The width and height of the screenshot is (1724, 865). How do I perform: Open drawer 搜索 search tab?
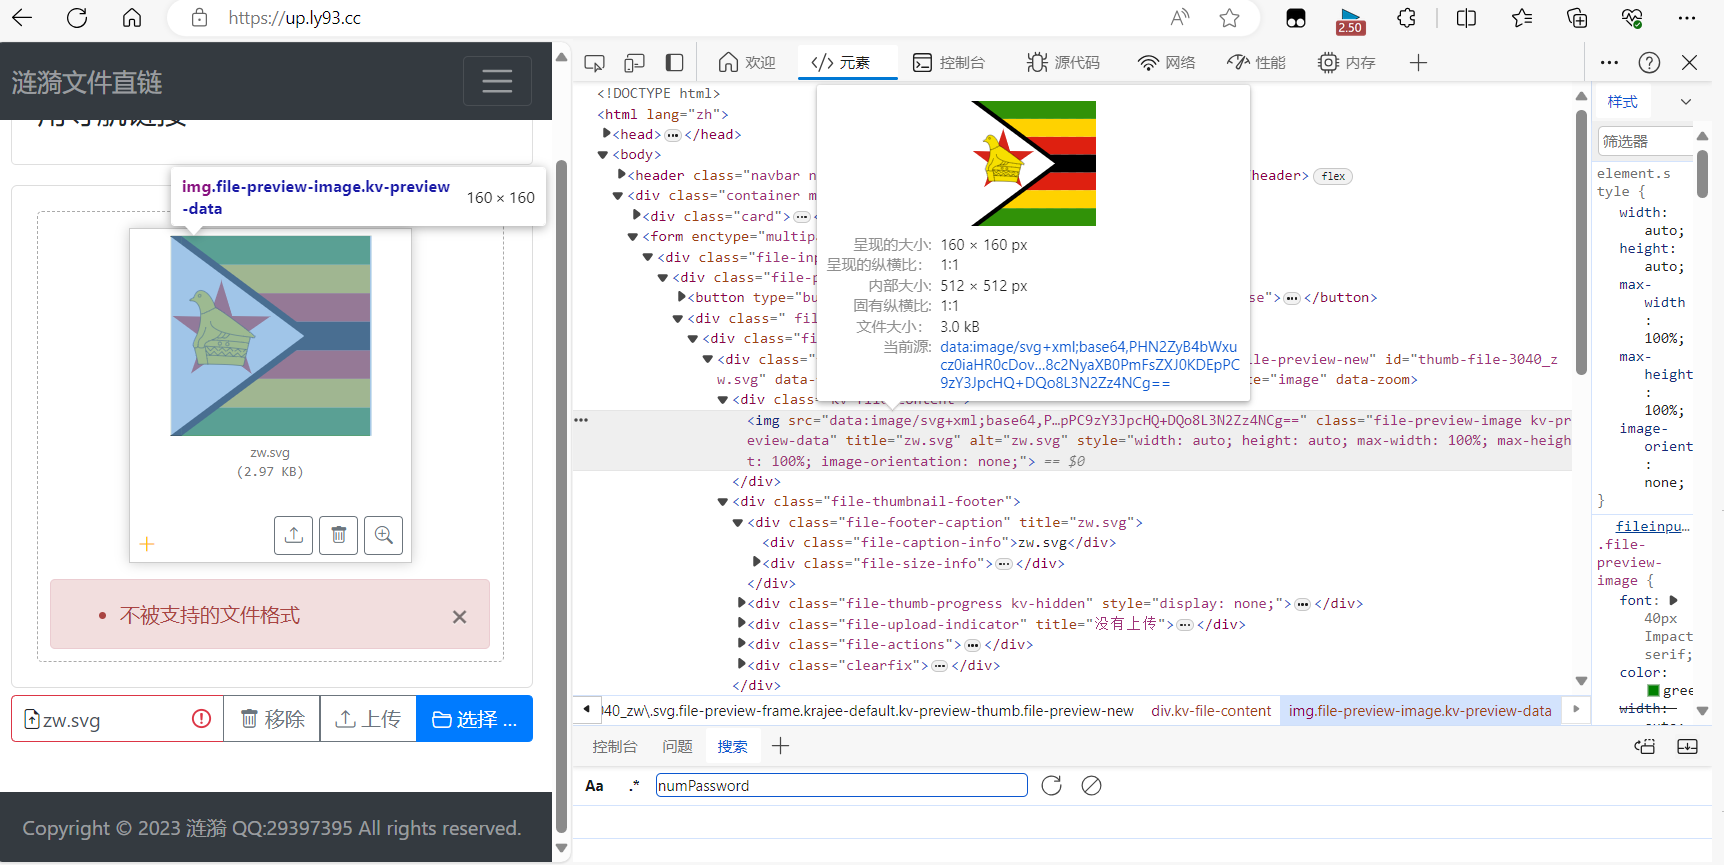coord(732,747)
